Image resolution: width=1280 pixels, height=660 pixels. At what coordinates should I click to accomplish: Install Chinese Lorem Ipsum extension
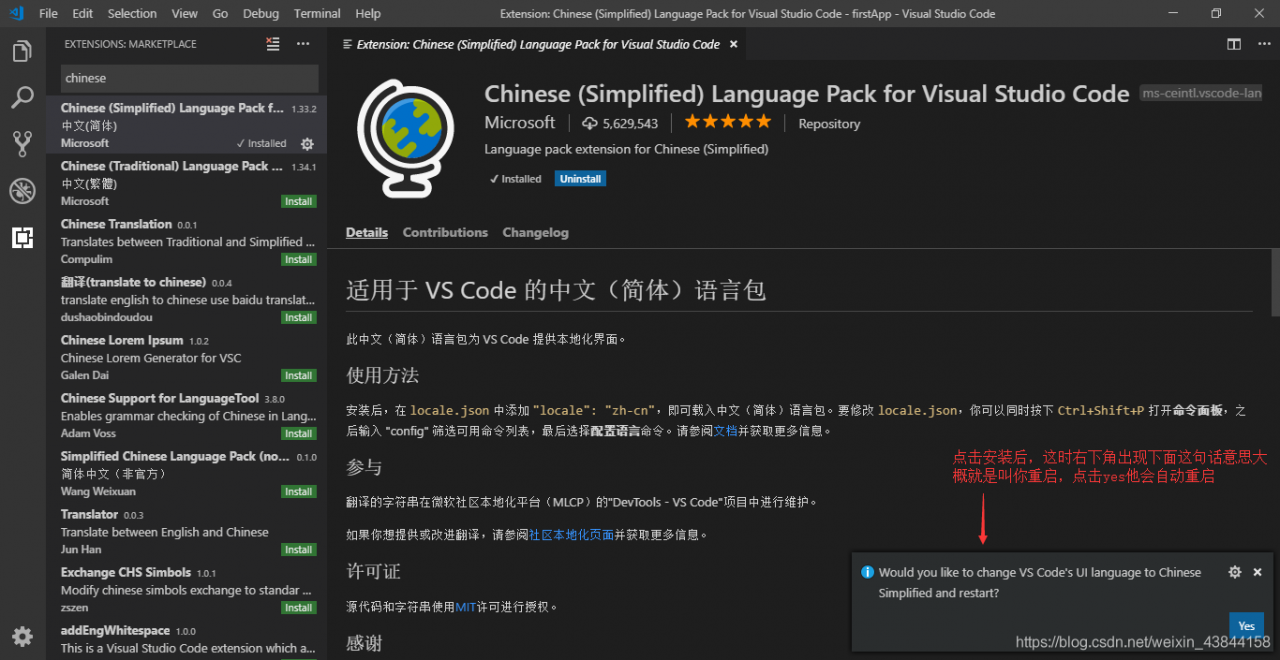(x=299, y=375)
